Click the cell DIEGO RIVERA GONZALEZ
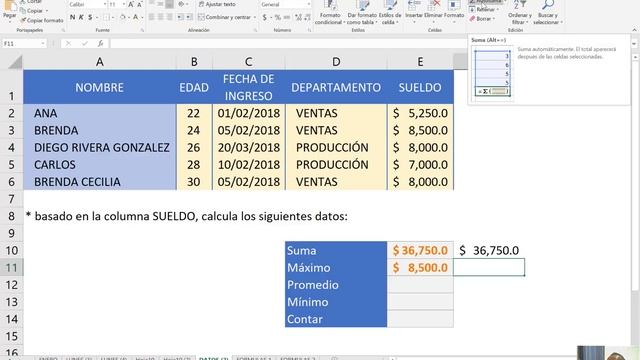This screenshot has height=360, width=640. pyautogui.click(x=100, y=147)
